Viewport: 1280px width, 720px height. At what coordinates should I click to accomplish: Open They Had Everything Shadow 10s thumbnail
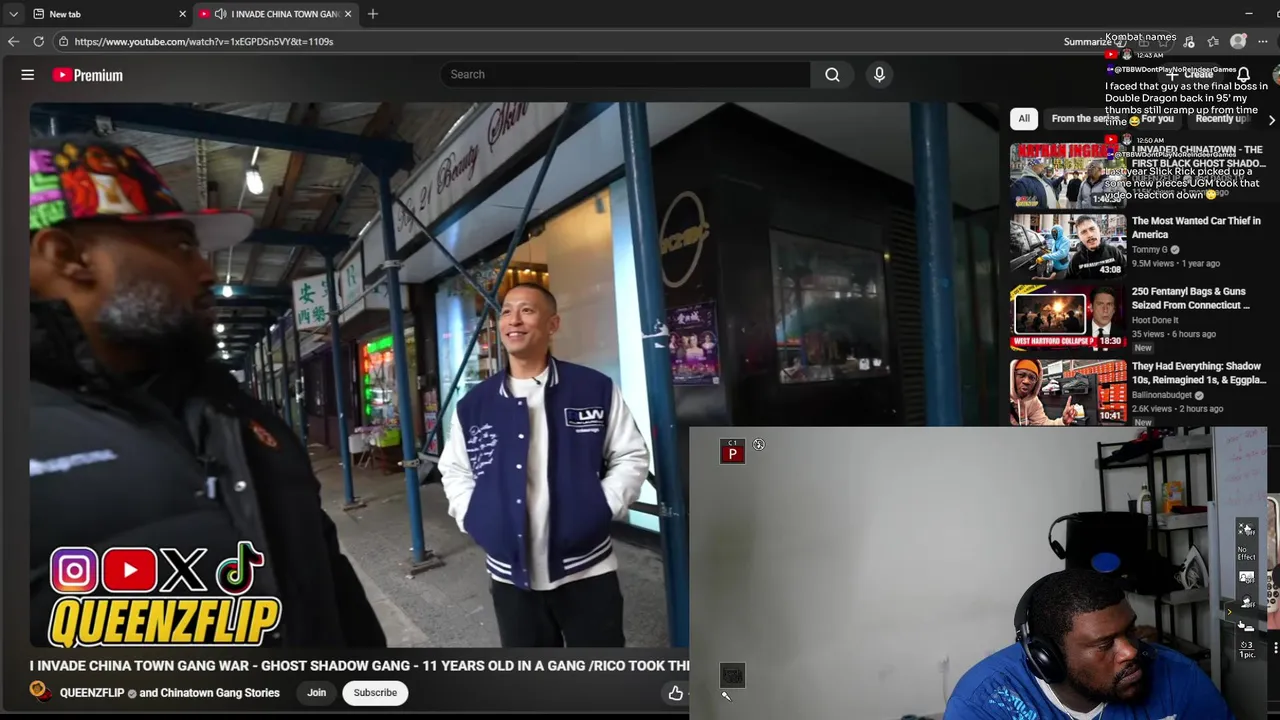tap(1068, 392)
